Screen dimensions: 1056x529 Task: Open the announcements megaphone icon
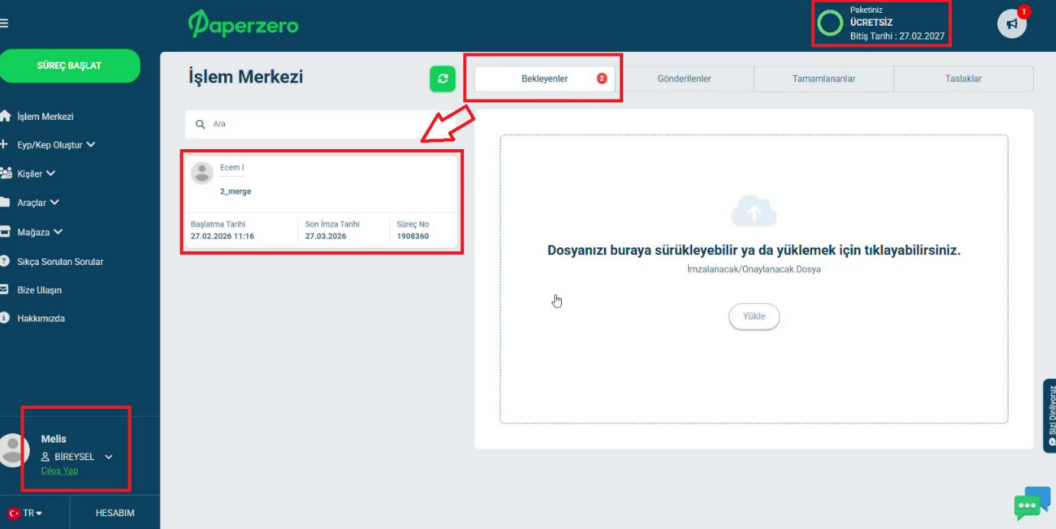1012,24
